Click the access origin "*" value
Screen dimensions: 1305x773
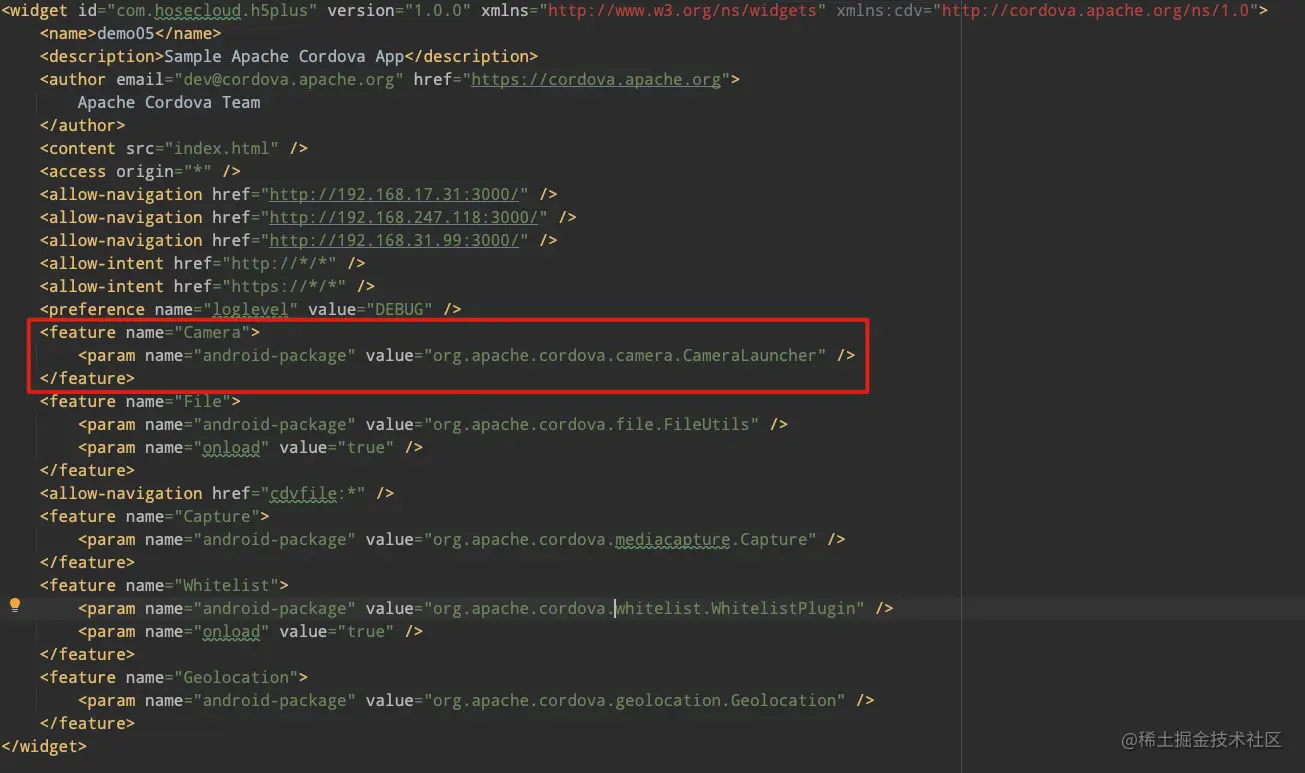point(198,171)
